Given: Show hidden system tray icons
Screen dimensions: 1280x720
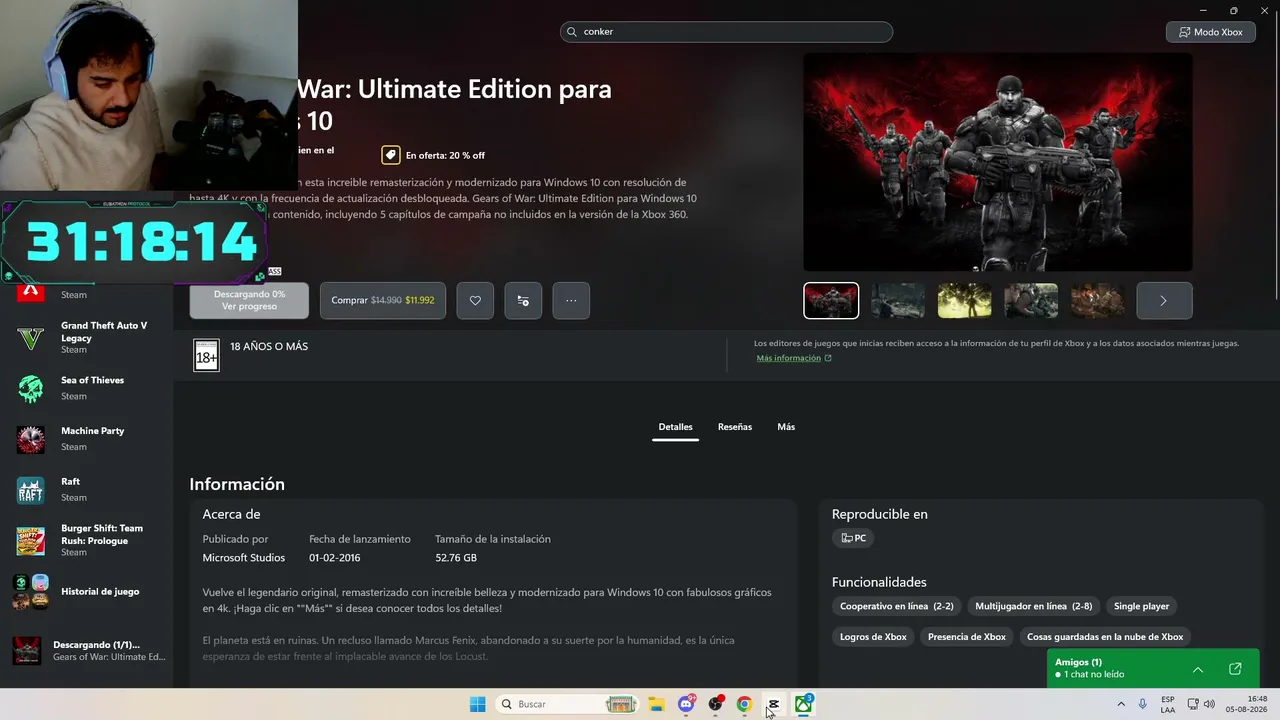Looking at the screenshot, I should coord(1121,704).
